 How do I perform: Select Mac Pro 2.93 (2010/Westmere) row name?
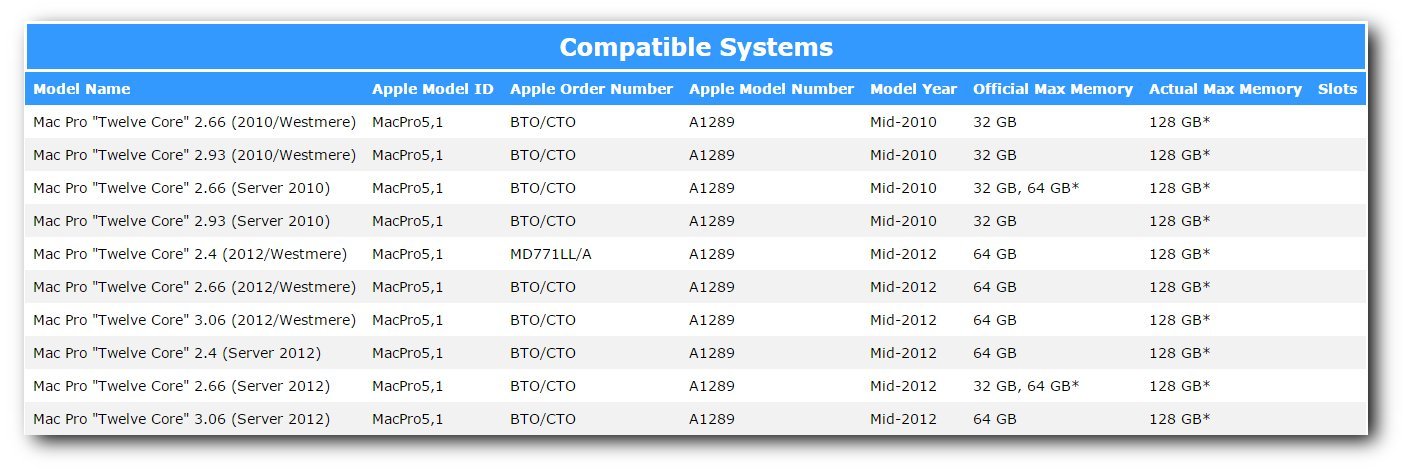click(194, 155)
